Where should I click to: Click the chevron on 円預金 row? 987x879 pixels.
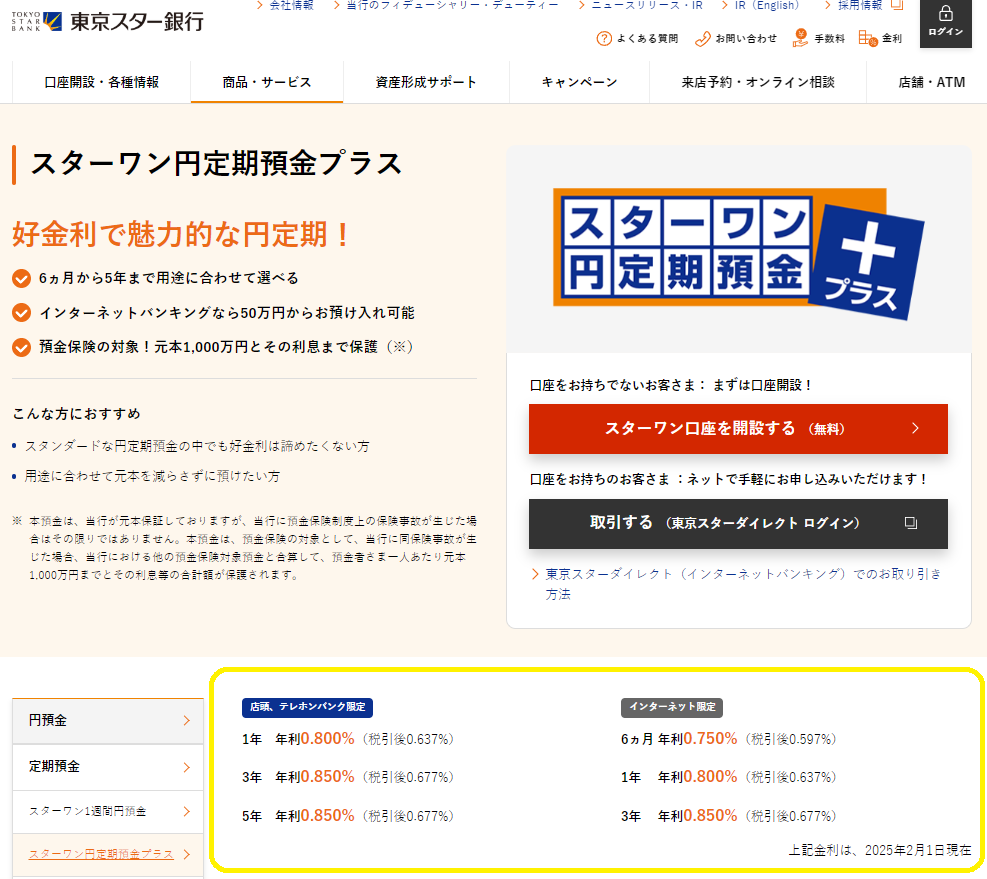[186, 721]
